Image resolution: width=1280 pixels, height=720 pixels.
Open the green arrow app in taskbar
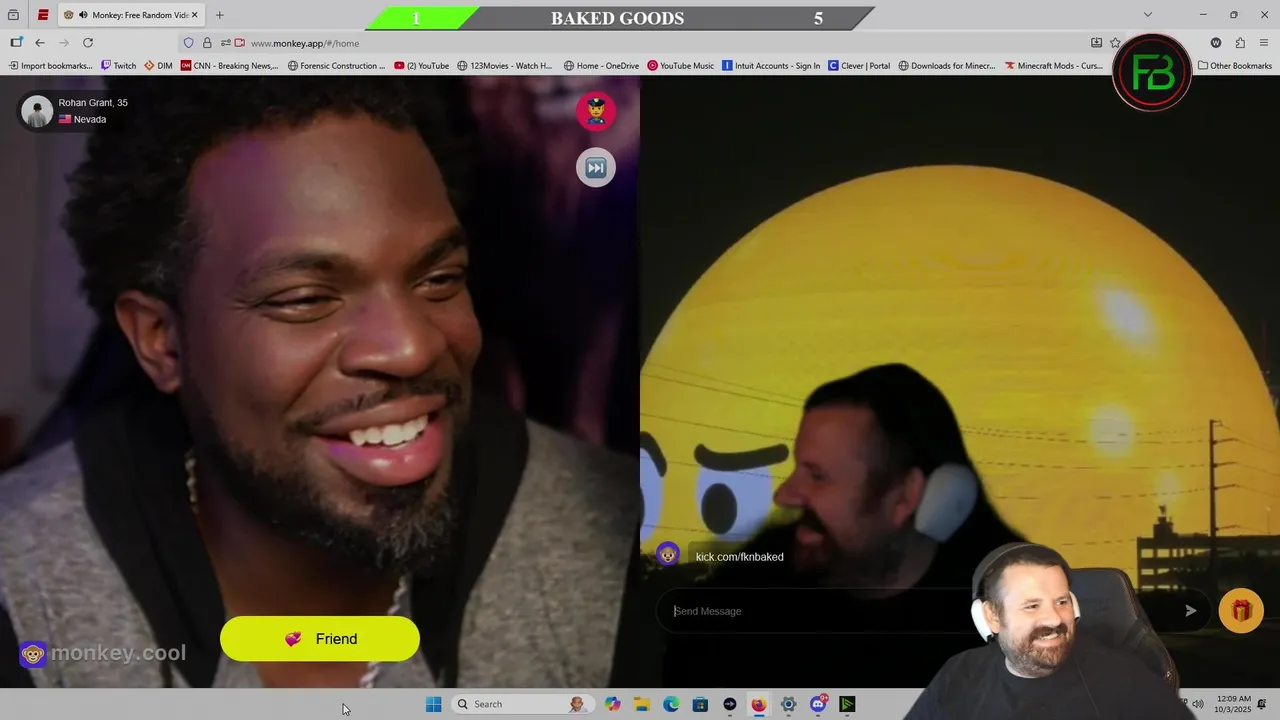click(x=847, y=704)
